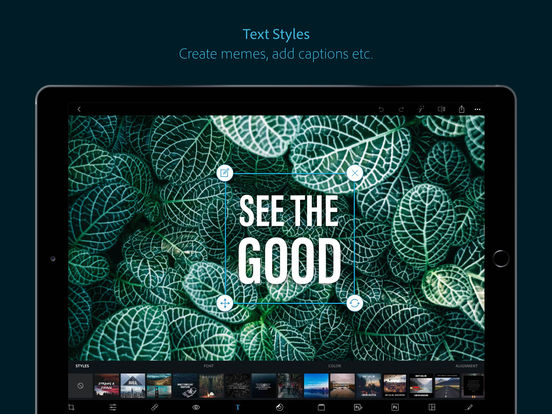Toggle the red-eye eye tool
Image resolution: width=552 pixels, height=414 pixels.
click(196, 407)
